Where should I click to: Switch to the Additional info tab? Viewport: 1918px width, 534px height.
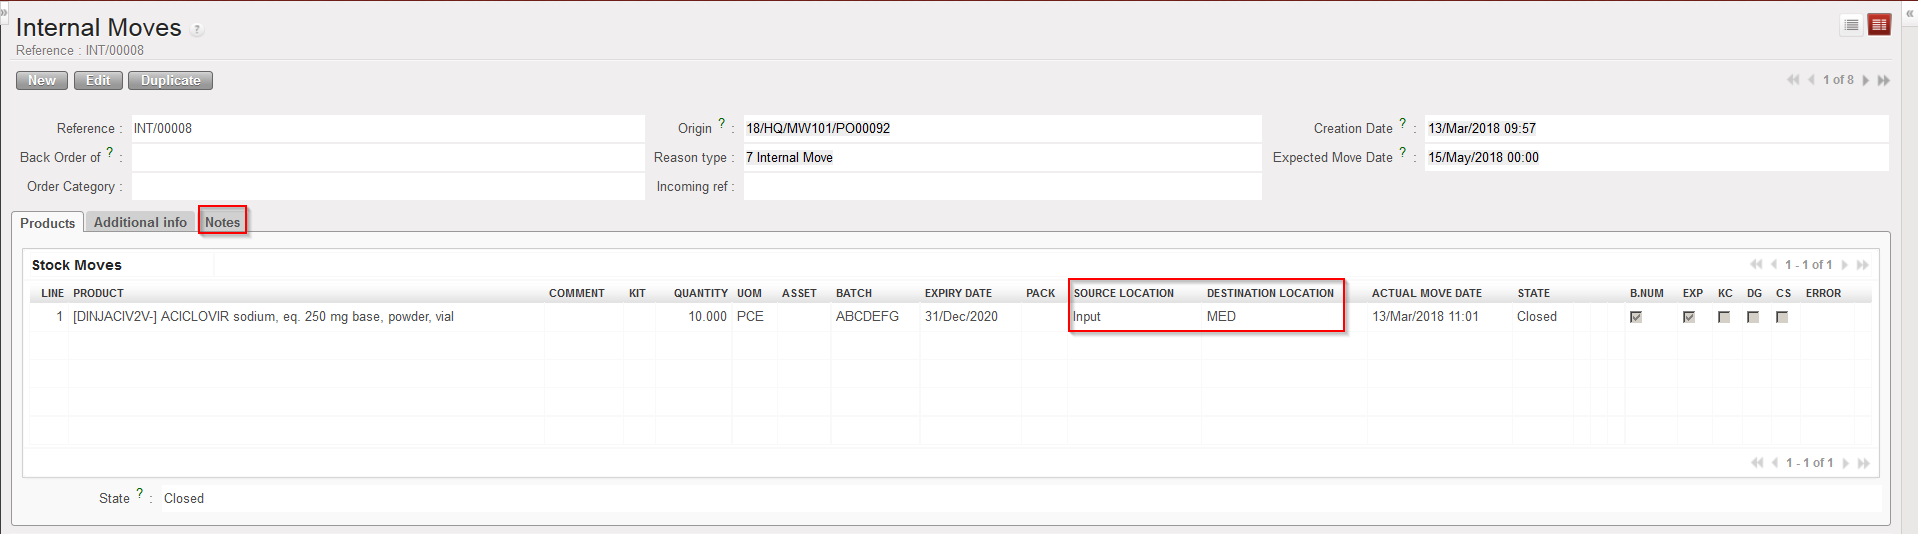coord(140,222)
